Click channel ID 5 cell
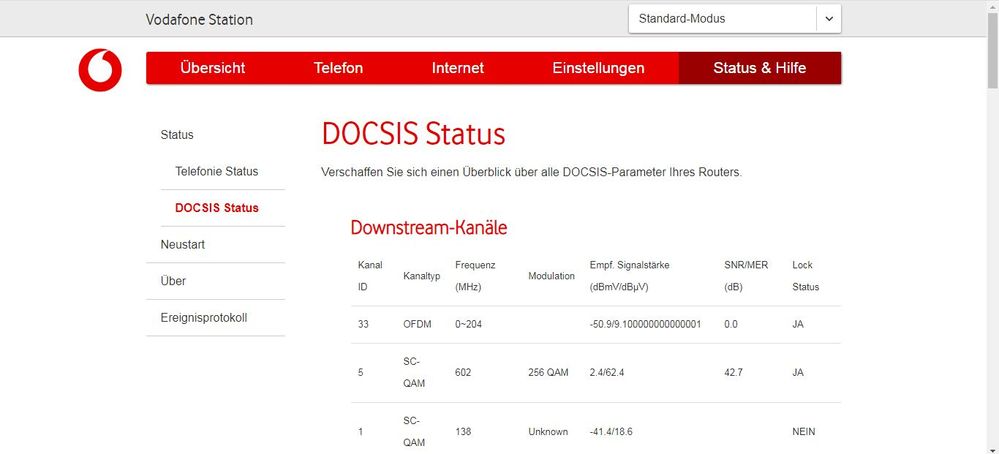This screenshot has width=999, height=454. click(x=361, y=372)
